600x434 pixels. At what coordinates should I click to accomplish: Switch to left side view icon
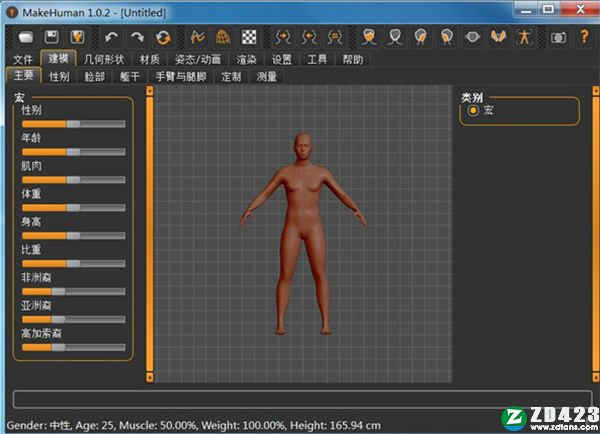click(x=421, y=38)
